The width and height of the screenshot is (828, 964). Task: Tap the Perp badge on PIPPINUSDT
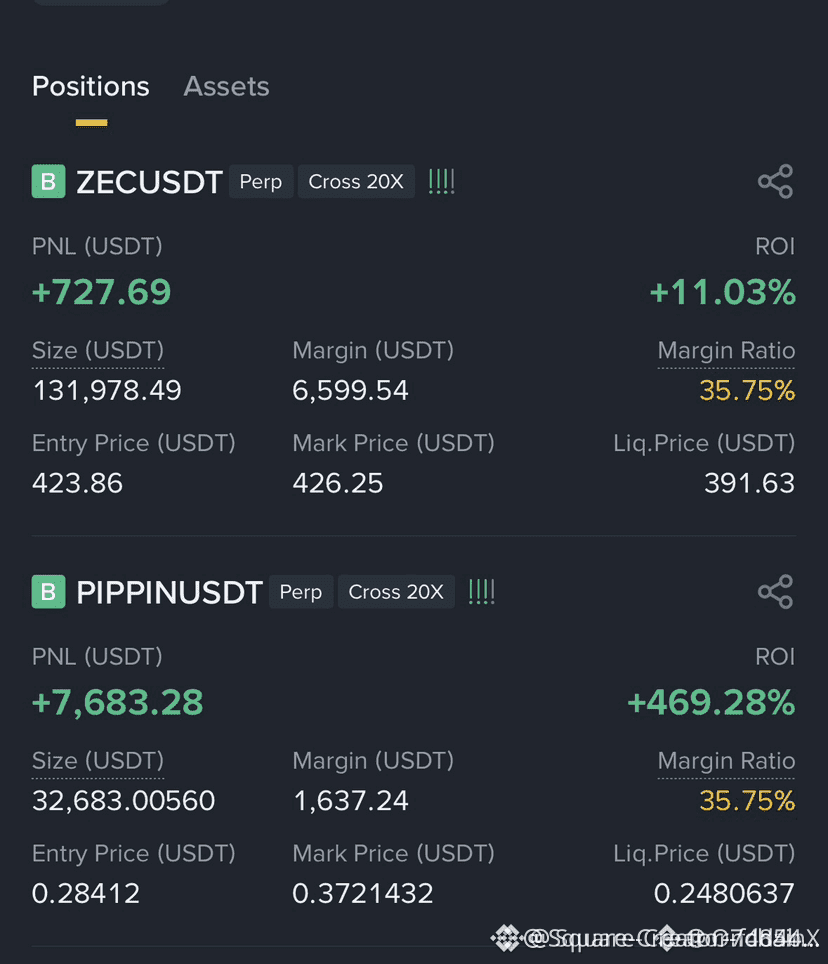coord(301,592)
